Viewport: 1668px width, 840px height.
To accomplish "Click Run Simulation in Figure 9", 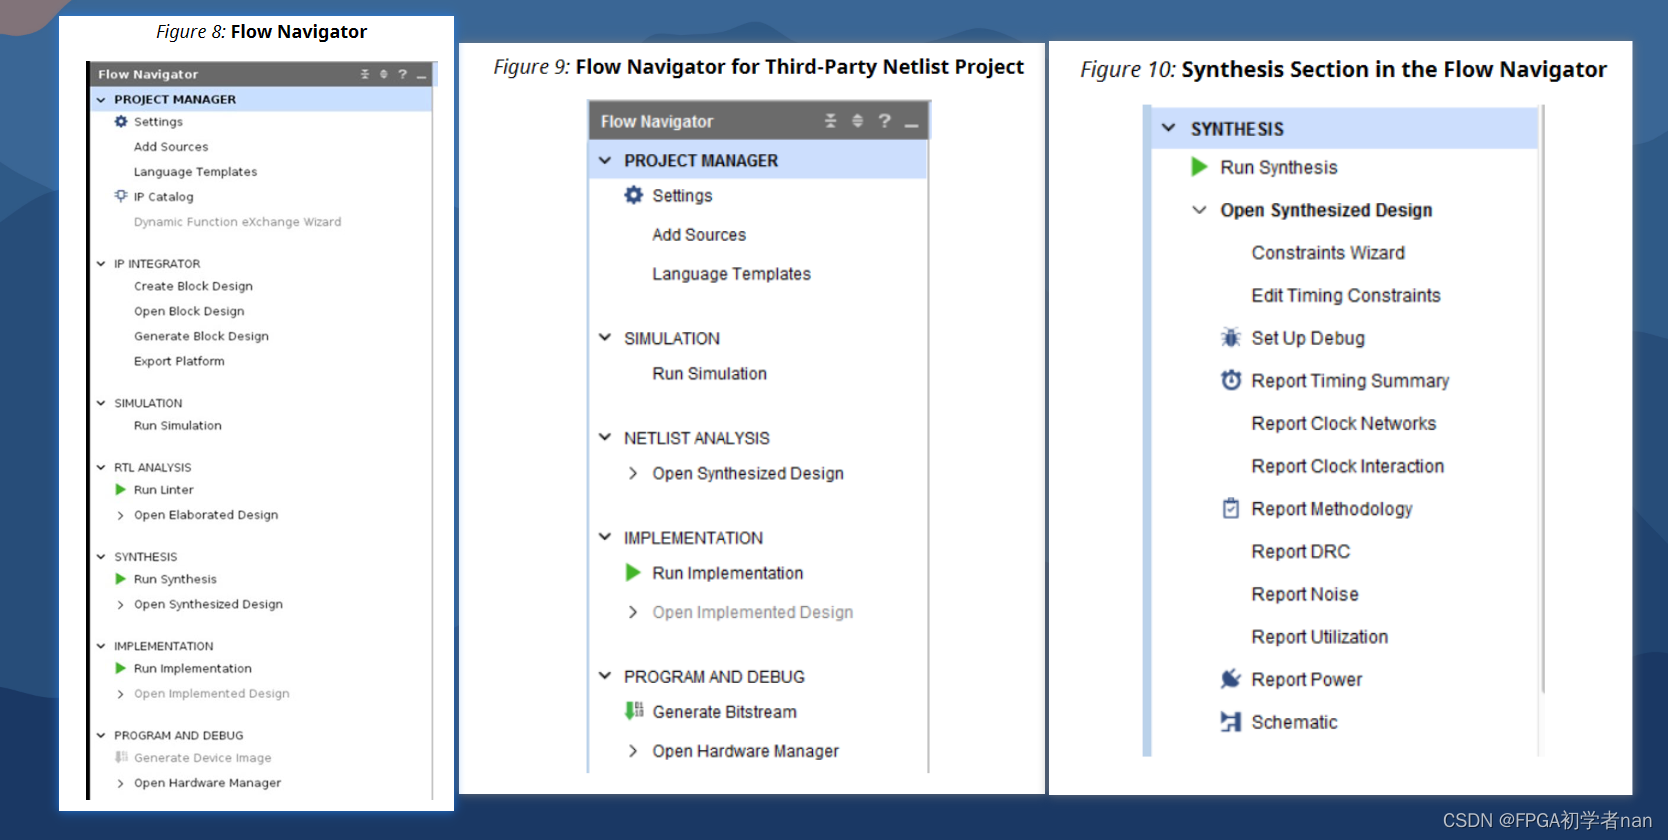I will coord(709,373).
